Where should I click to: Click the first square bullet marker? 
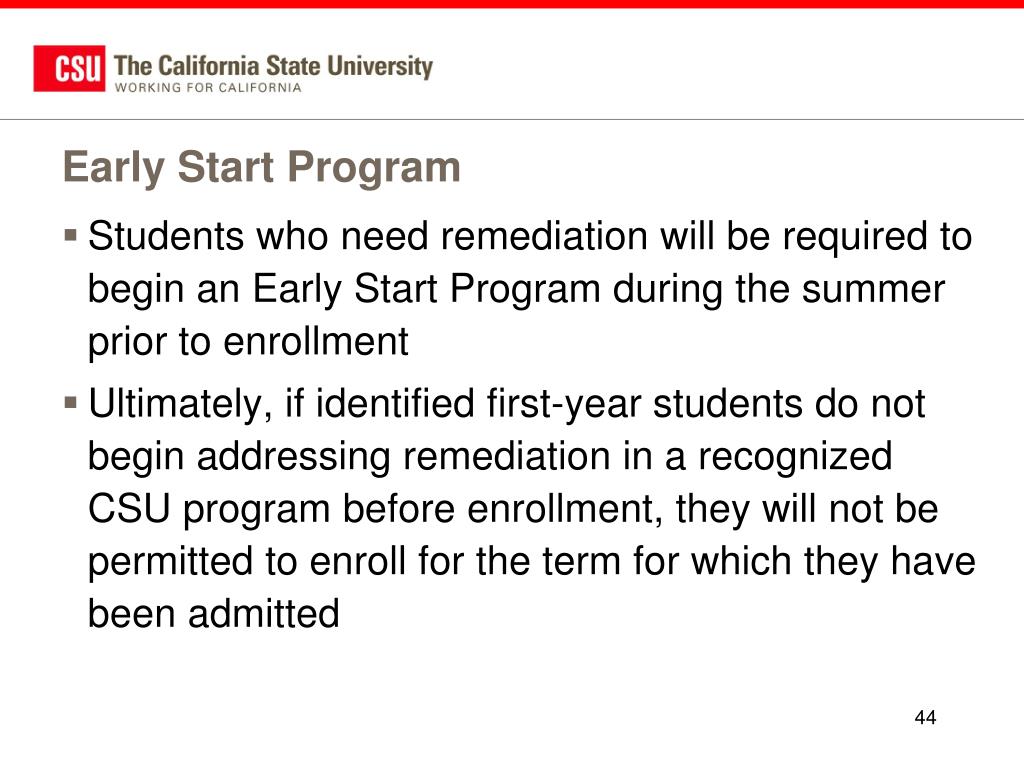pyautogui.click(x=71, y=234)
